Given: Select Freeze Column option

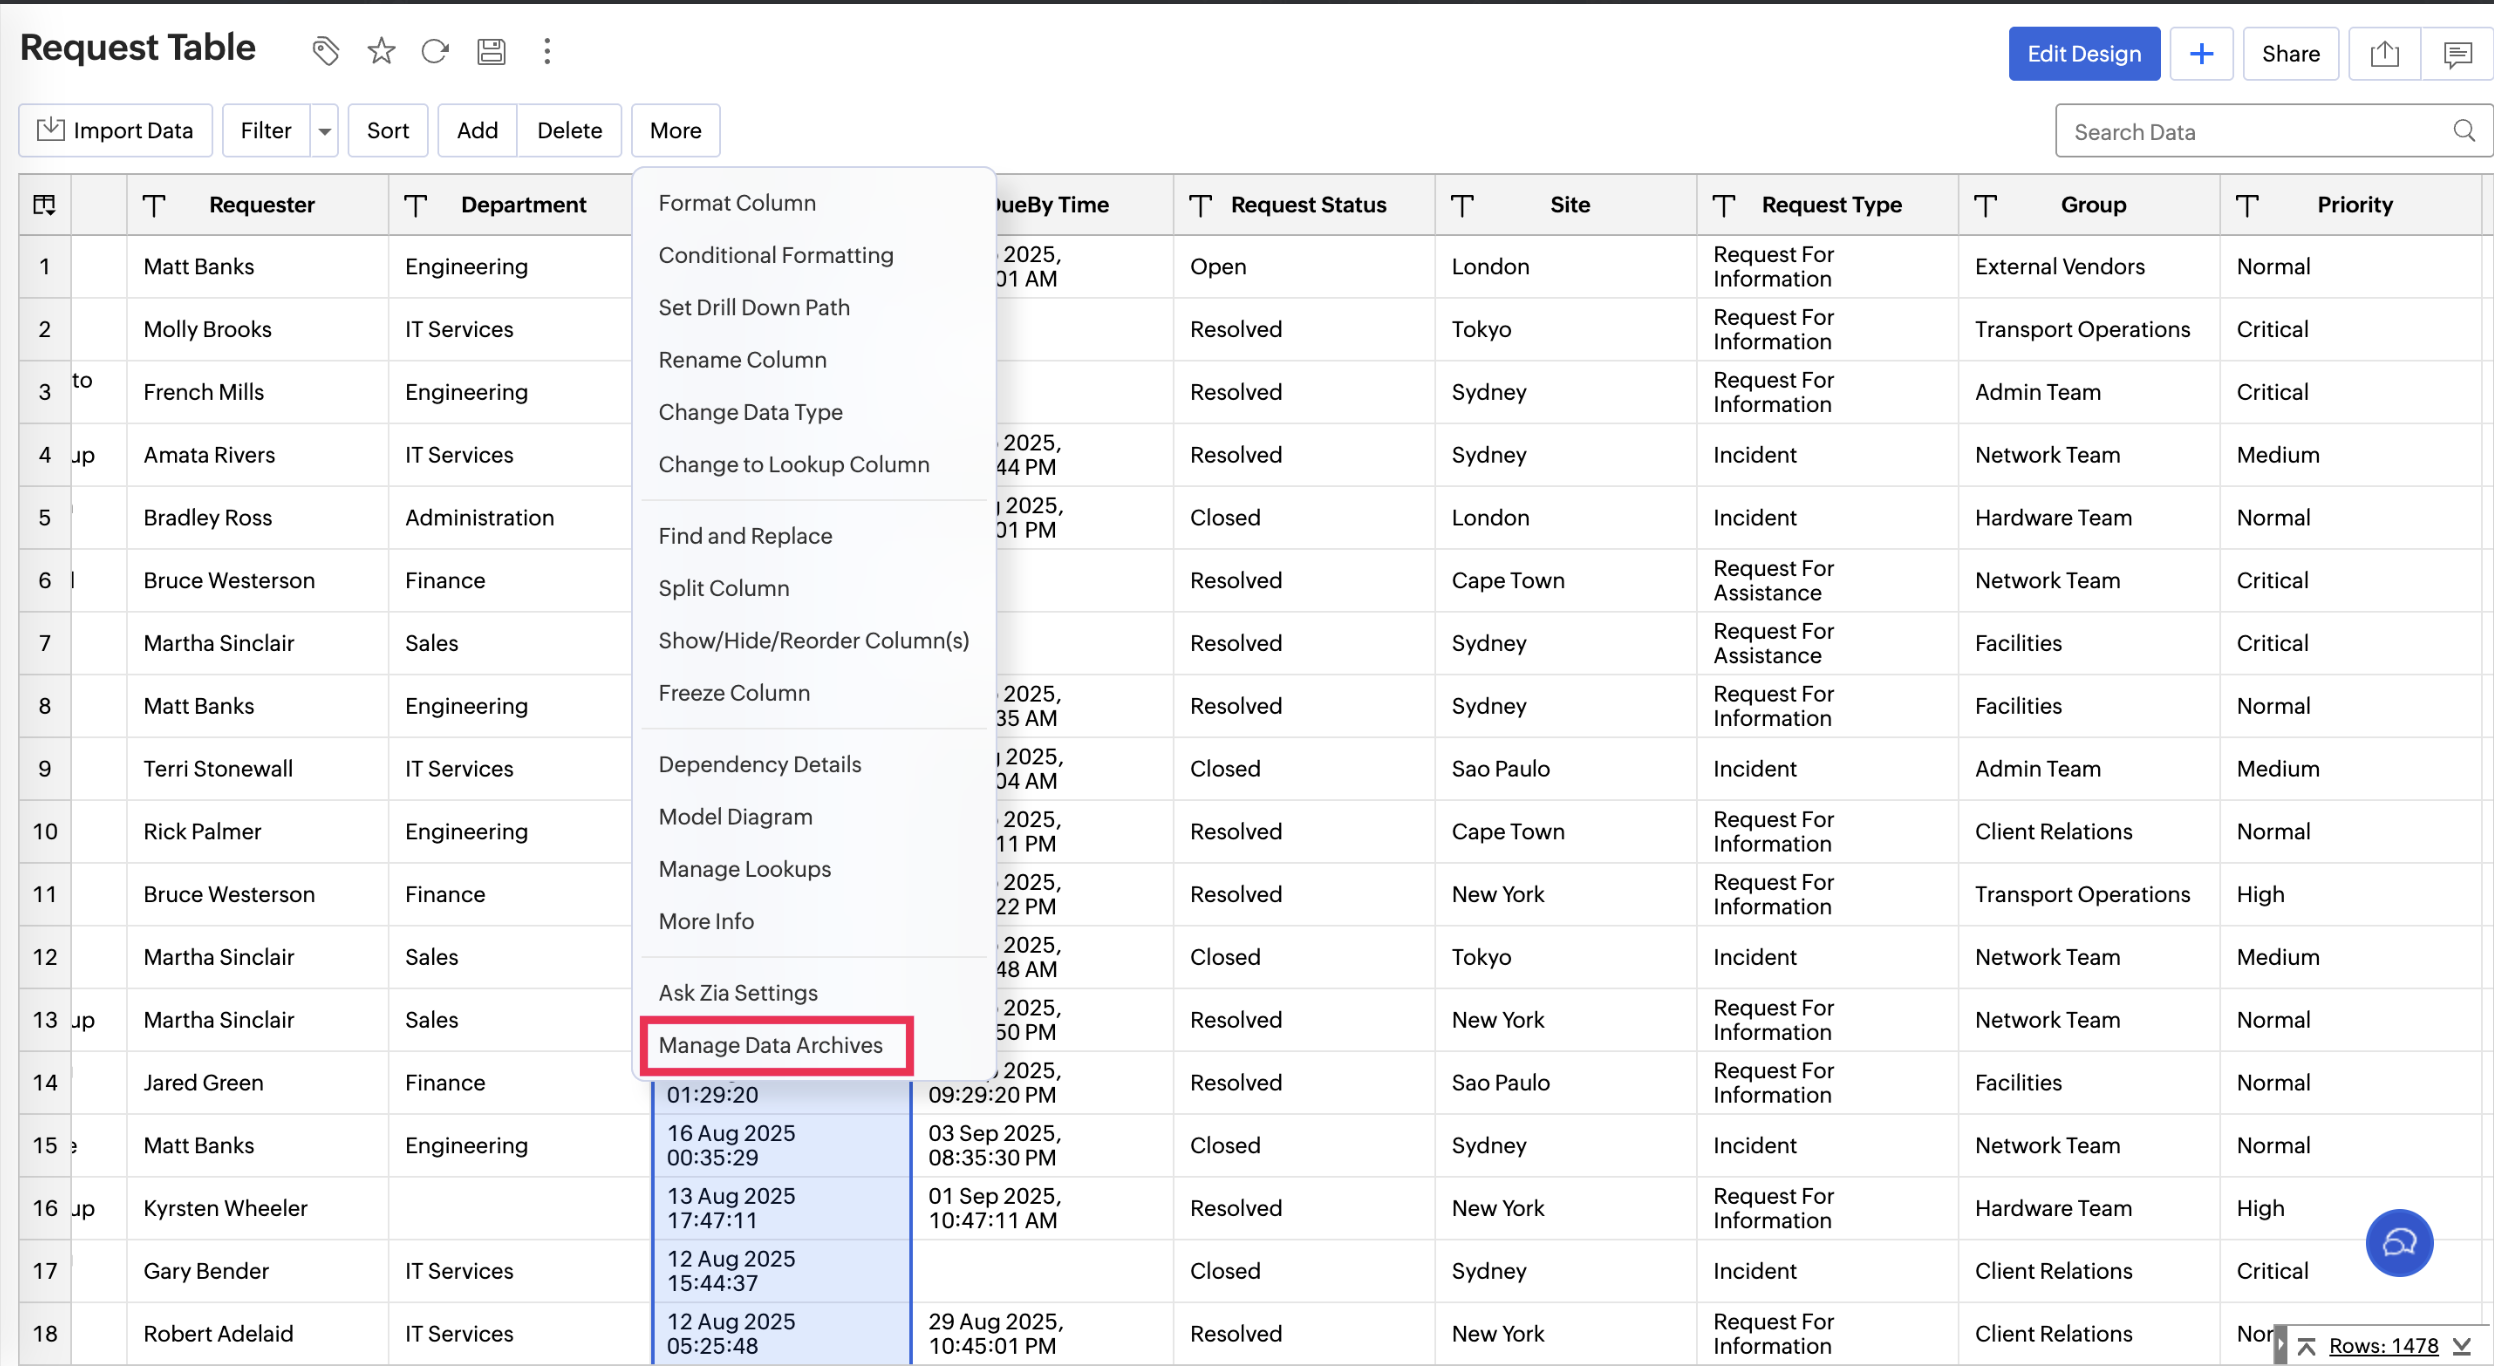Looking at the screenshot, I should tap(734, 693).
